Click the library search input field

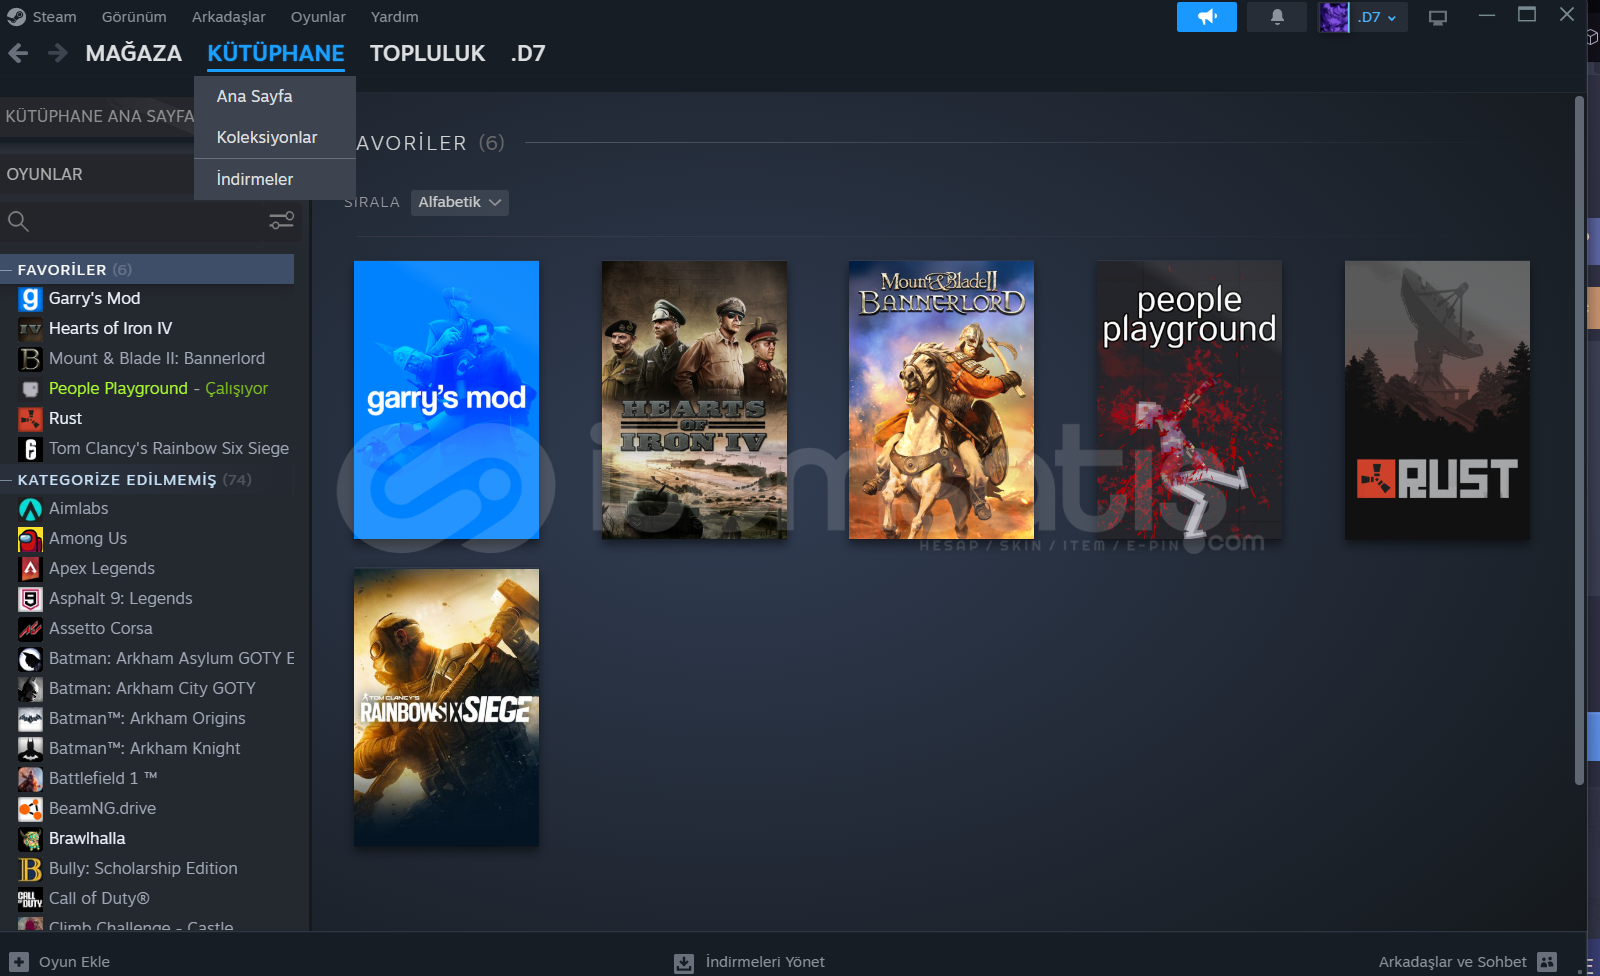click(147, 221)
